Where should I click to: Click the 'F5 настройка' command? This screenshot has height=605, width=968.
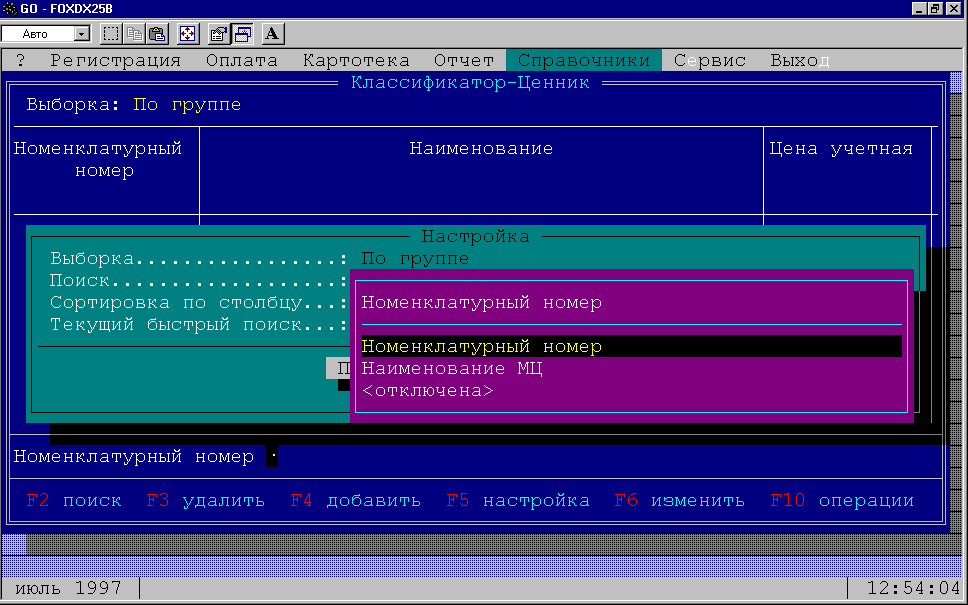(x=518, y=500)
